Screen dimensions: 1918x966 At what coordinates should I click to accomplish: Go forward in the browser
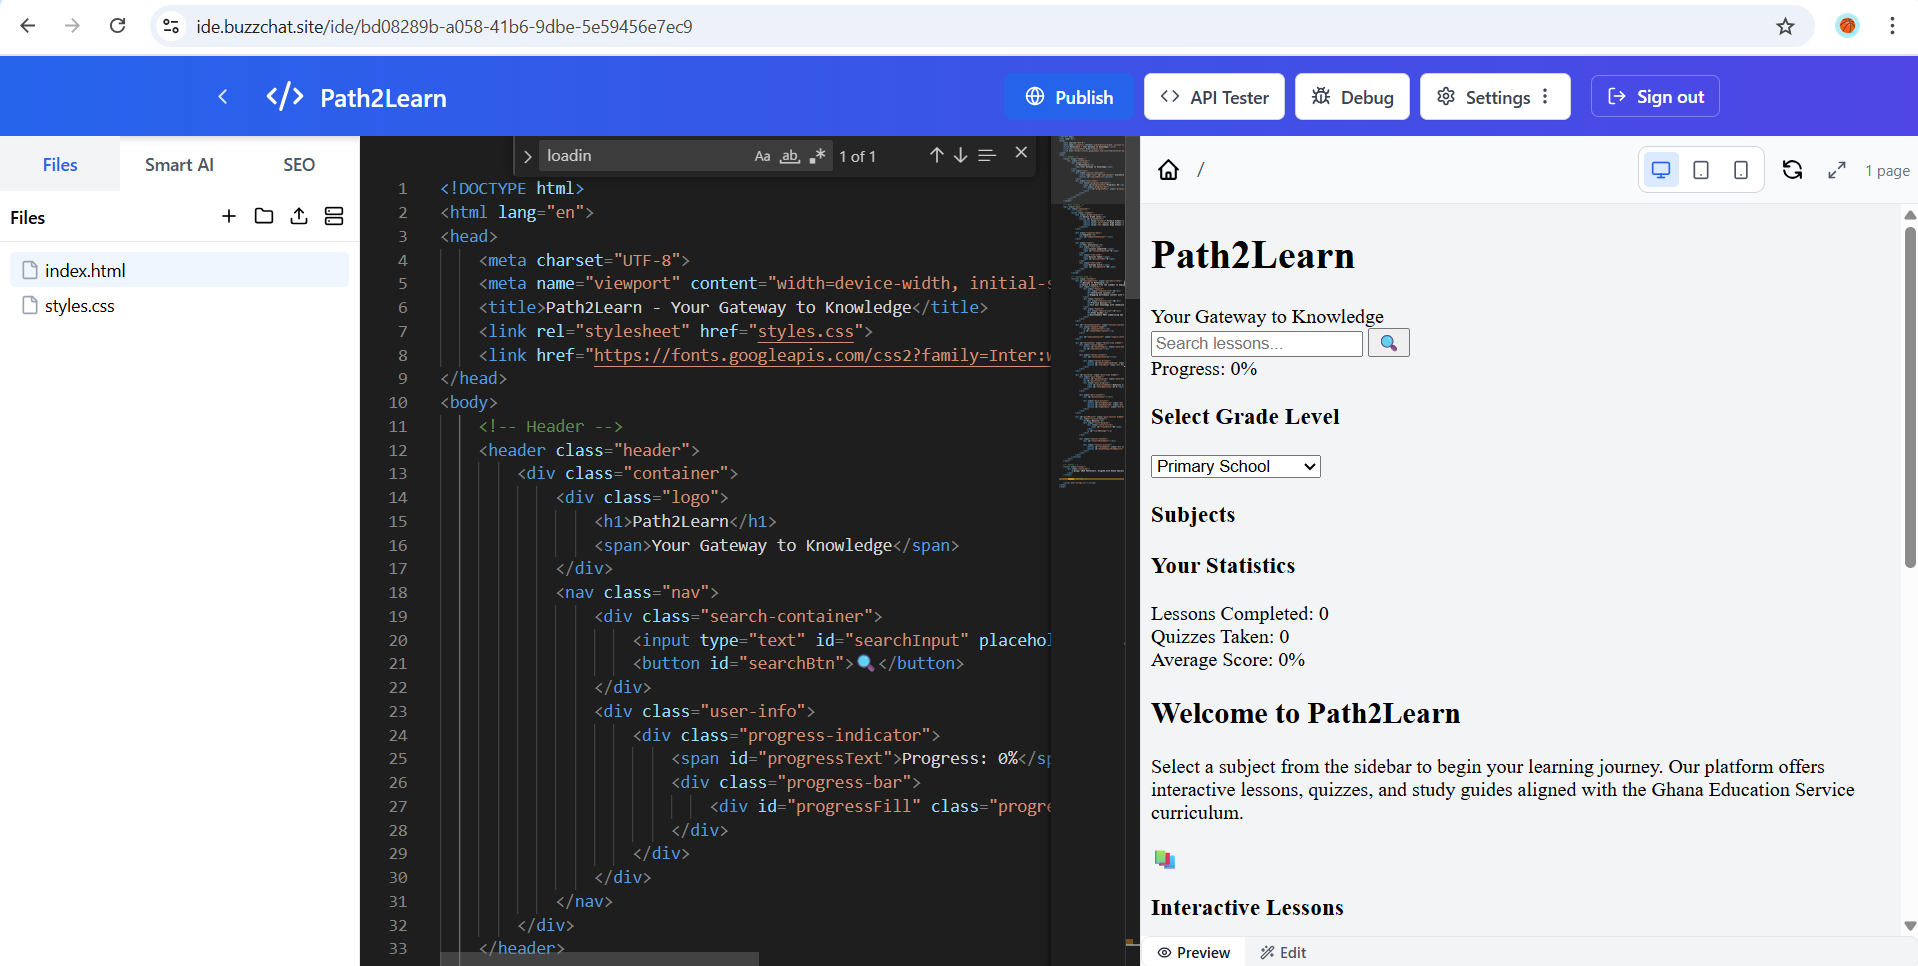coord(72,26)
